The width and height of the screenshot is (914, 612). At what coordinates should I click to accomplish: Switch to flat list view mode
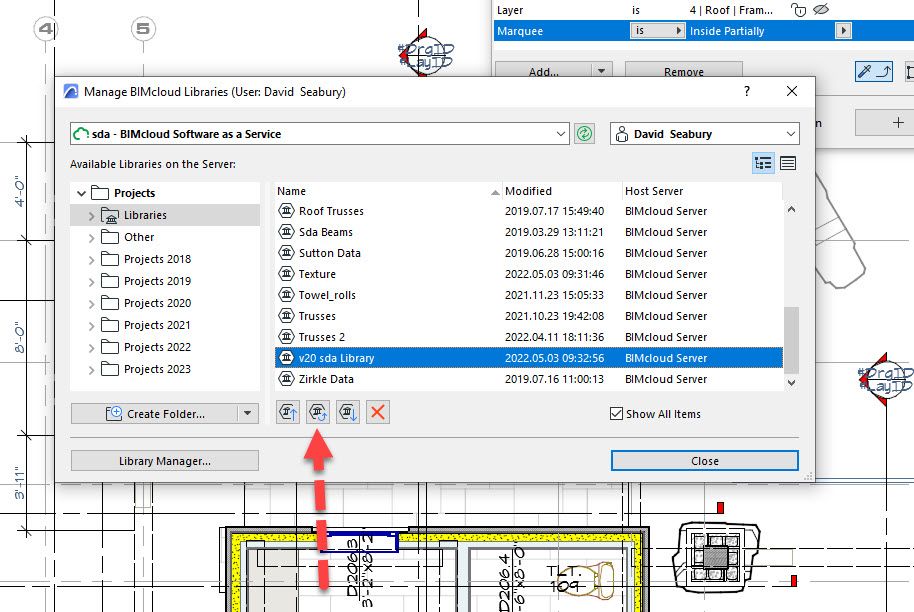pyautogui.click(x=788, y=164)
